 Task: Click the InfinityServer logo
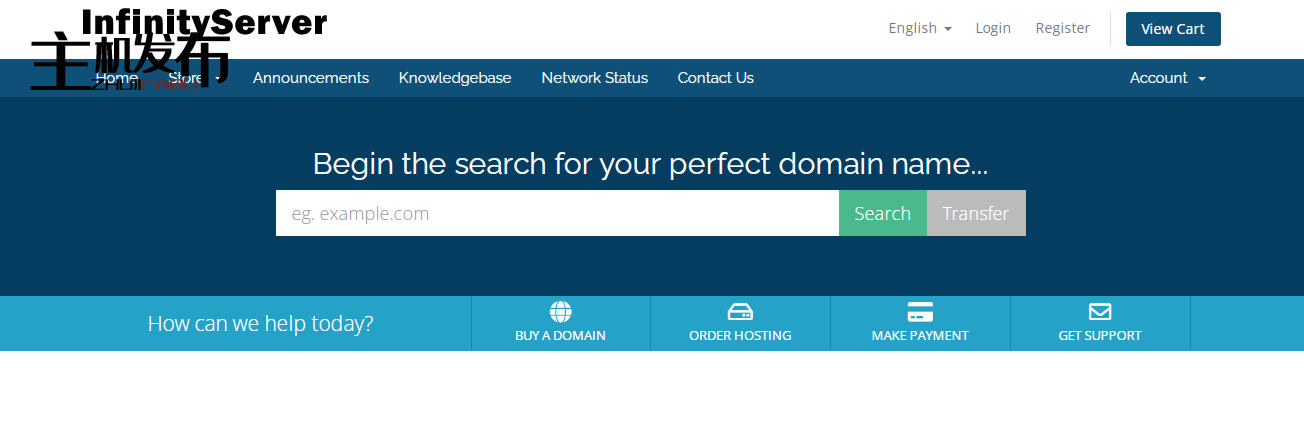coord(203,23)
